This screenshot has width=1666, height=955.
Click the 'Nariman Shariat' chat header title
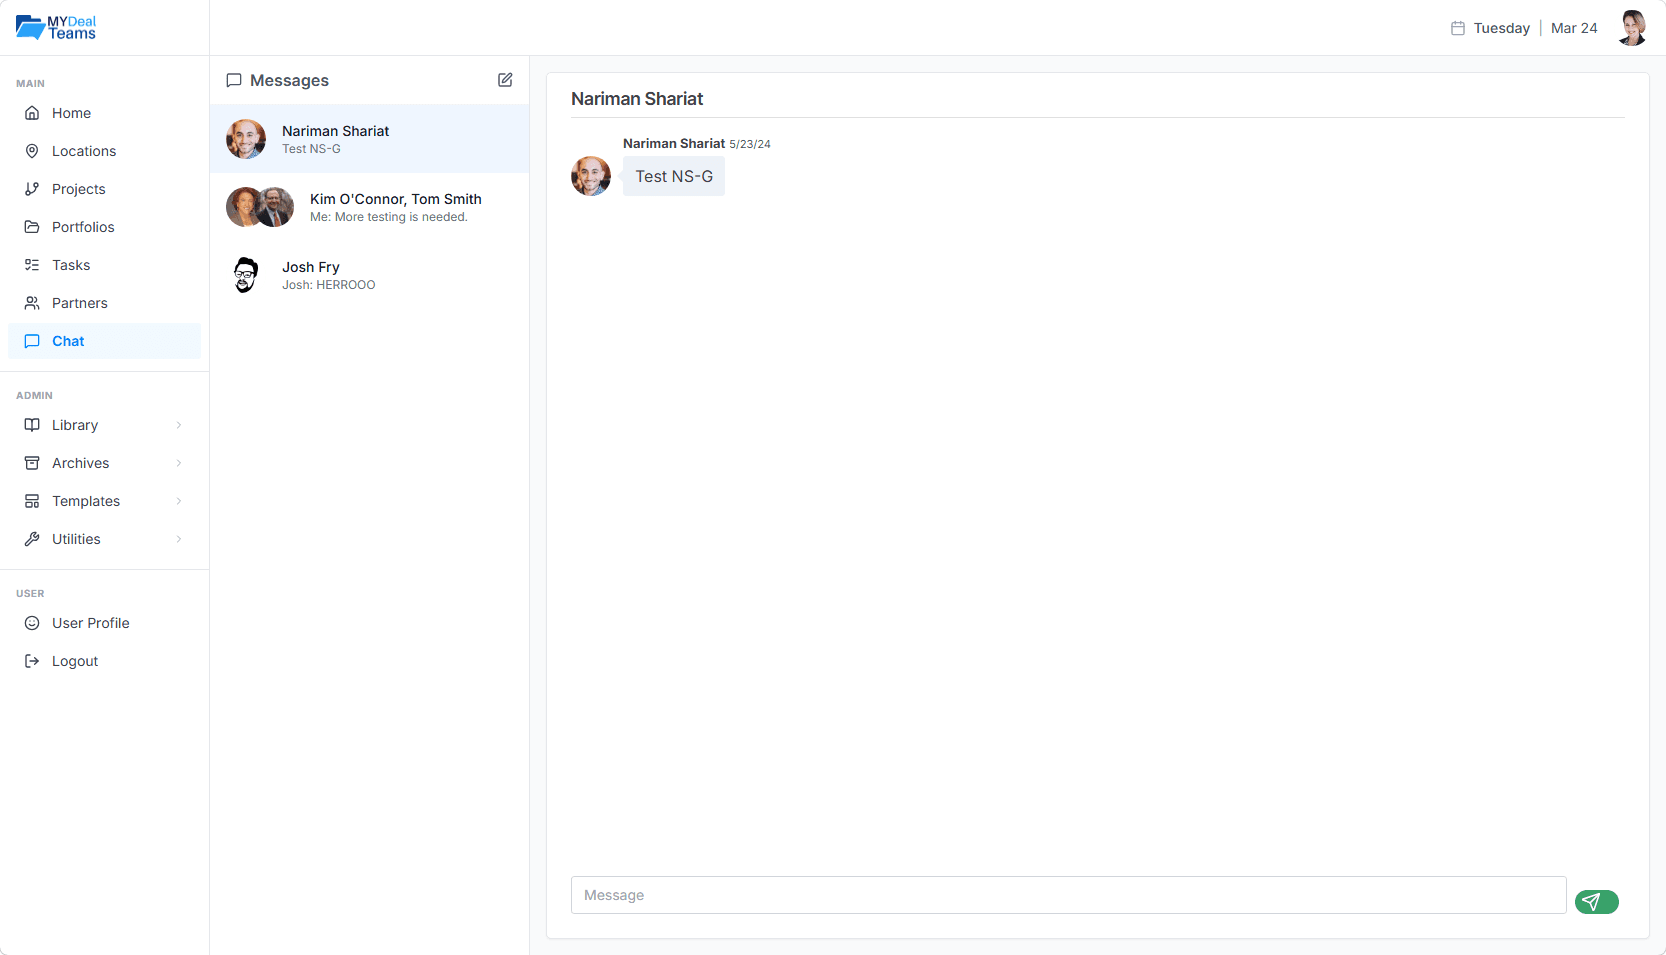[637, 99]
